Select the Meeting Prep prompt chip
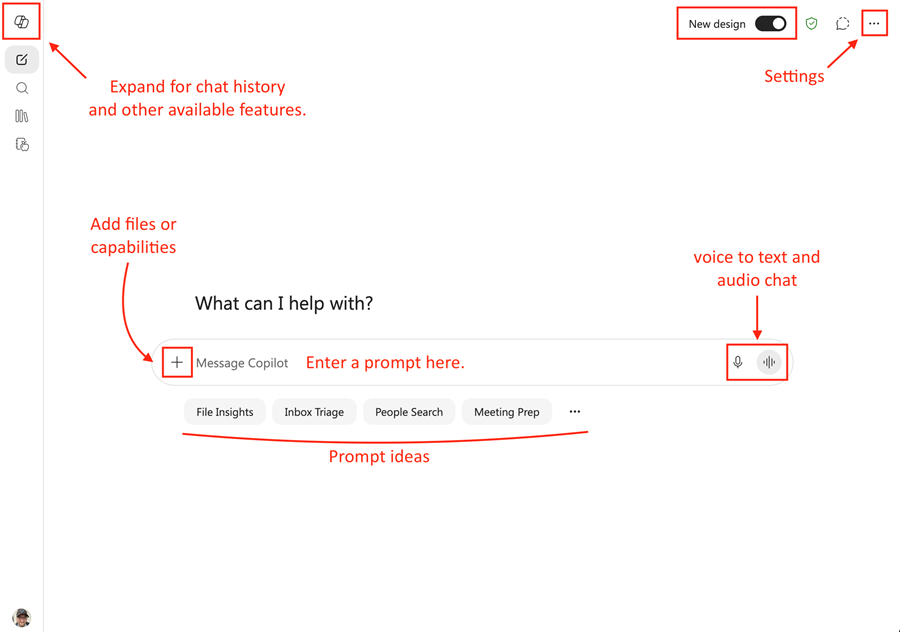The height and width of the screenshot is (632, 900). pos(506,412)
